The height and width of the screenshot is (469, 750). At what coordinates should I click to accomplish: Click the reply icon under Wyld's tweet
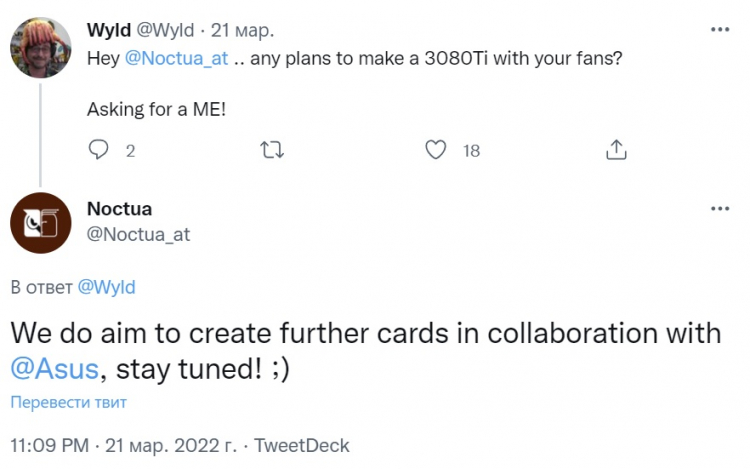point(98,150)
